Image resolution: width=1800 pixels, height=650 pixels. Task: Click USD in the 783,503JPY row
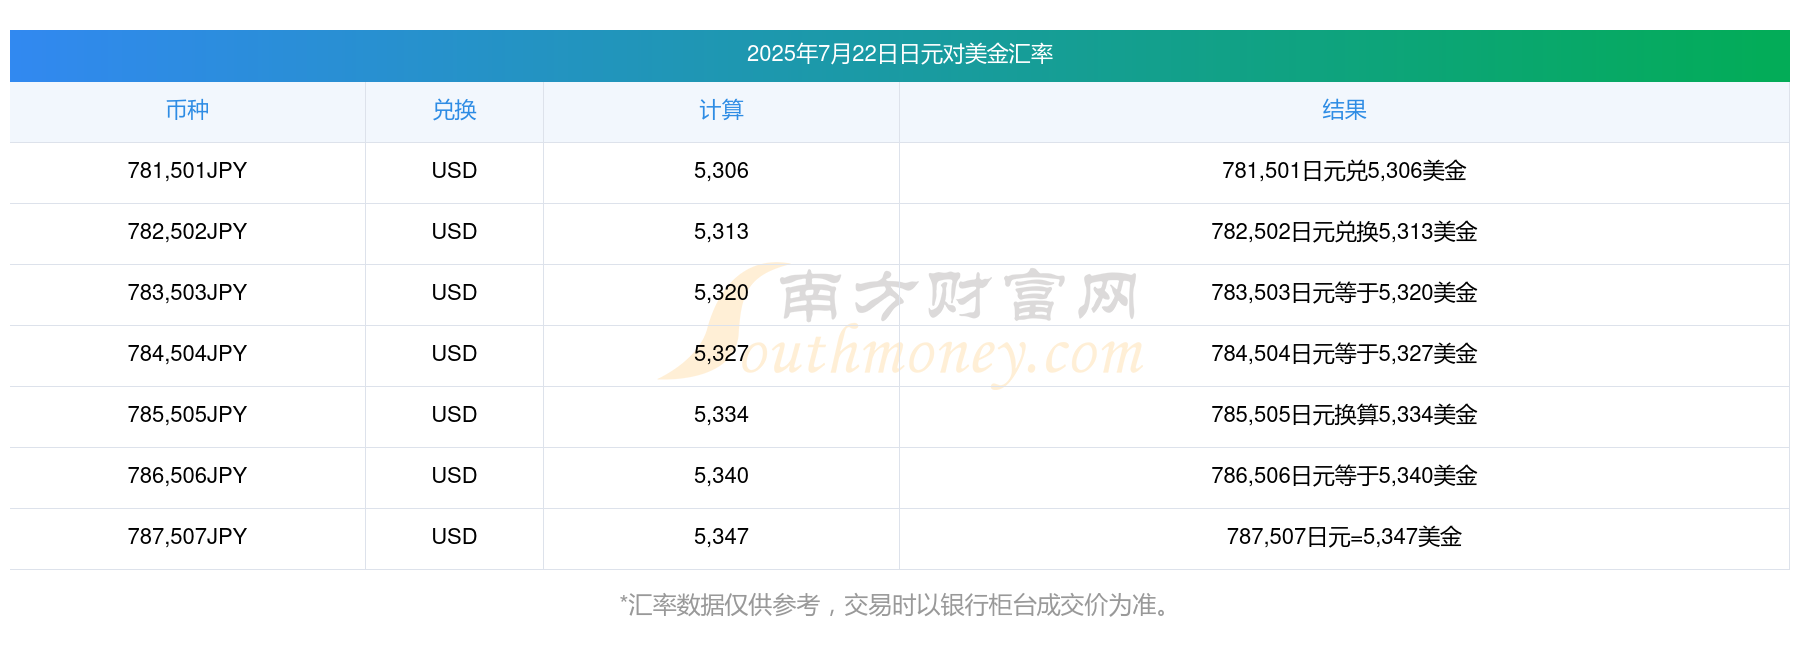click(454, 293)
